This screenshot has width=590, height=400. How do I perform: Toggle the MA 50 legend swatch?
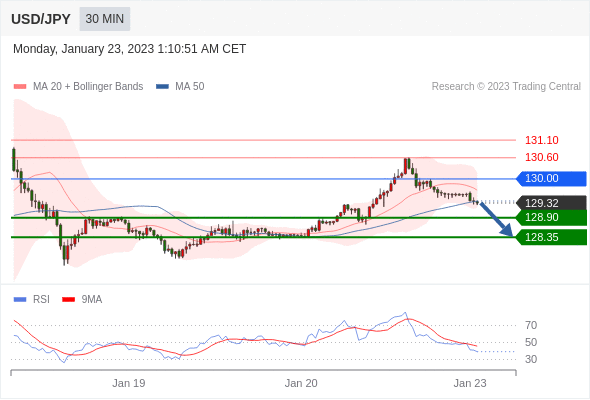[162, 87]
